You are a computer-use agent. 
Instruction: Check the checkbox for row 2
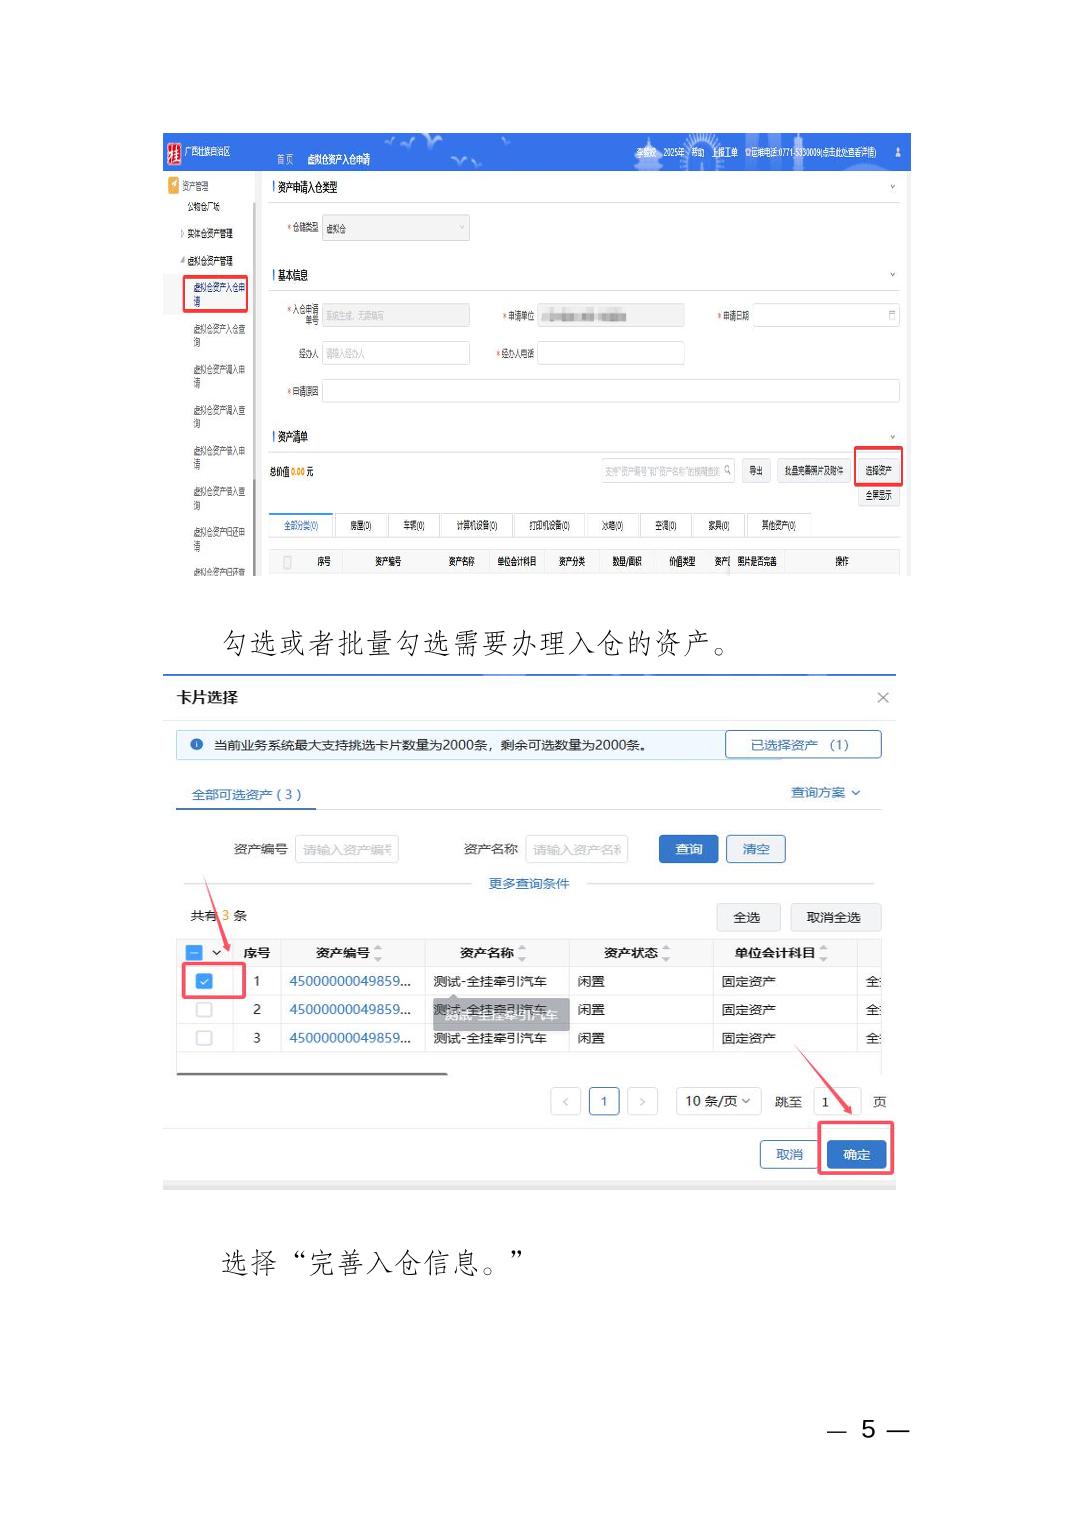pyautogui.click(x=204, y=1010)
